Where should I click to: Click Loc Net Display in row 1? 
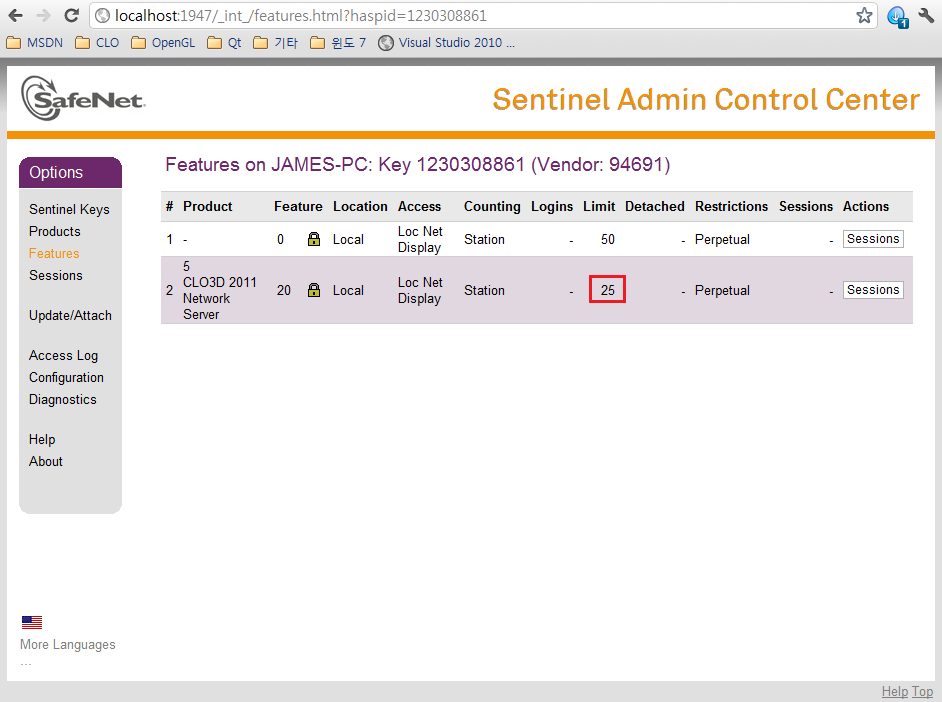pyautogui.click(x=420, y=239)
